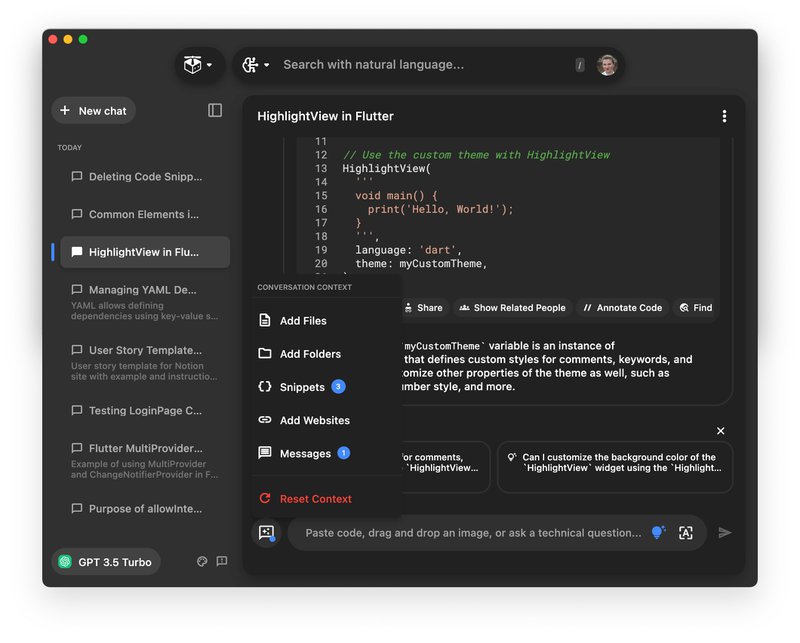Open Snippets in conversation context

[327, 387]
